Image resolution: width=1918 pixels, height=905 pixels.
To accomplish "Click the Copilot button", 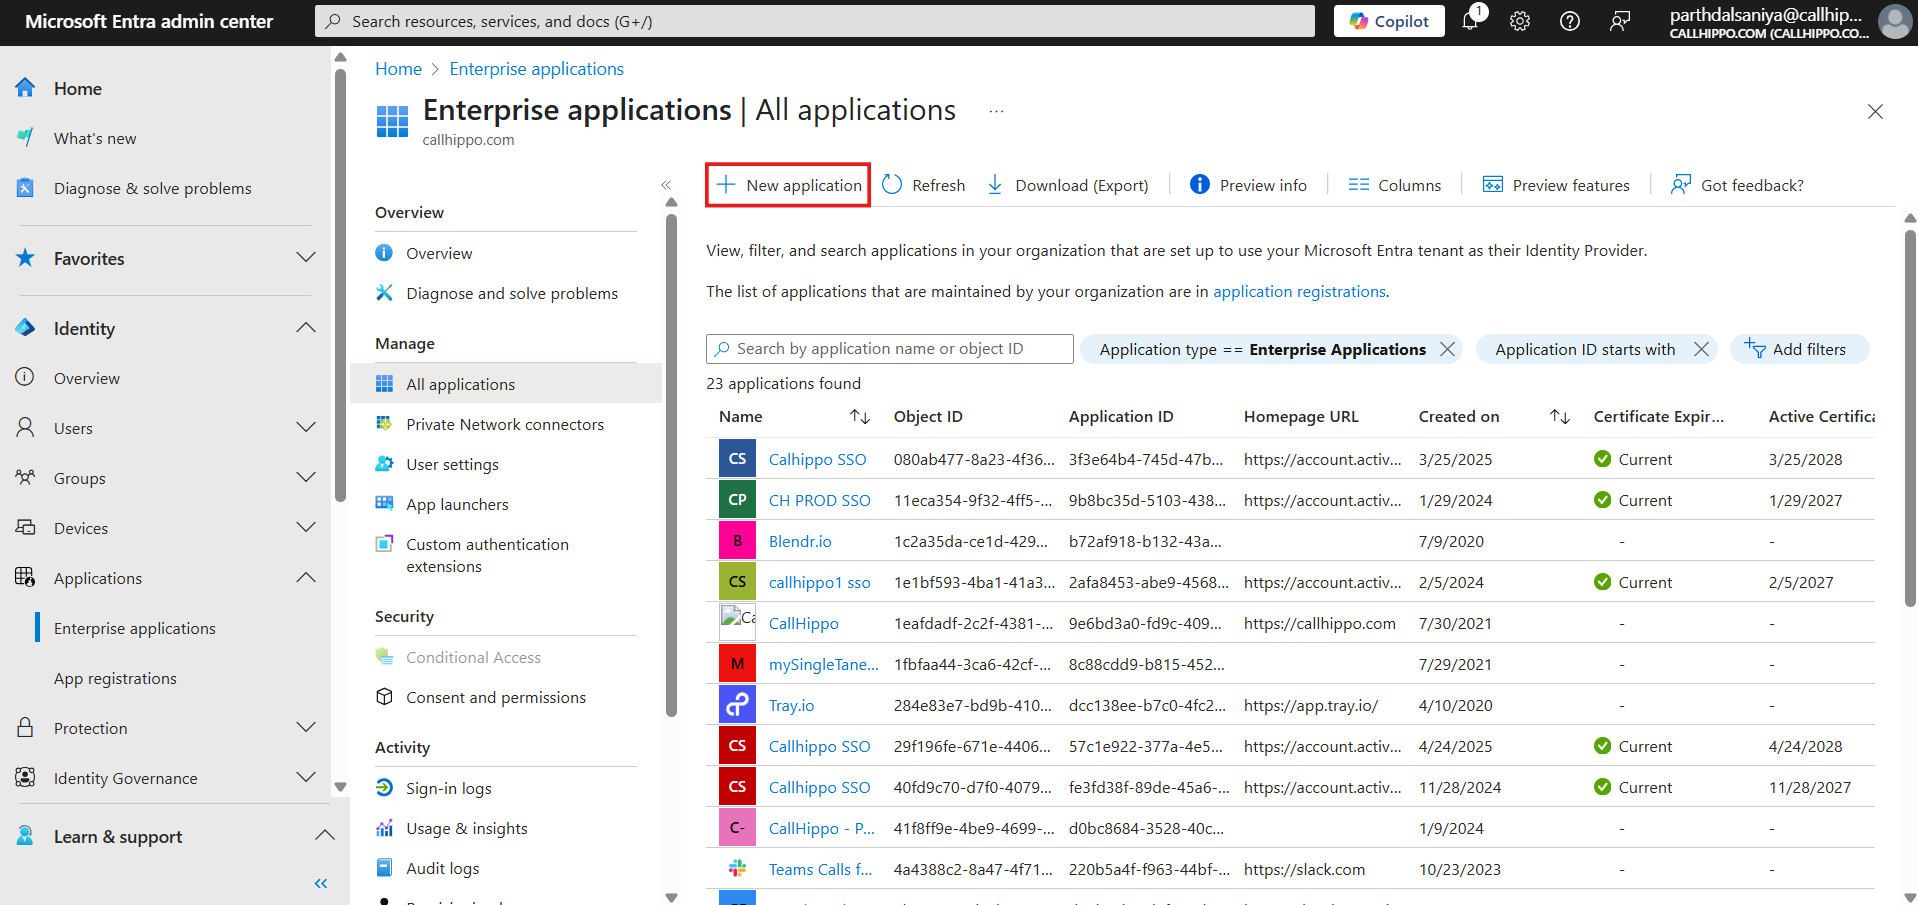I will point(1389,21).
